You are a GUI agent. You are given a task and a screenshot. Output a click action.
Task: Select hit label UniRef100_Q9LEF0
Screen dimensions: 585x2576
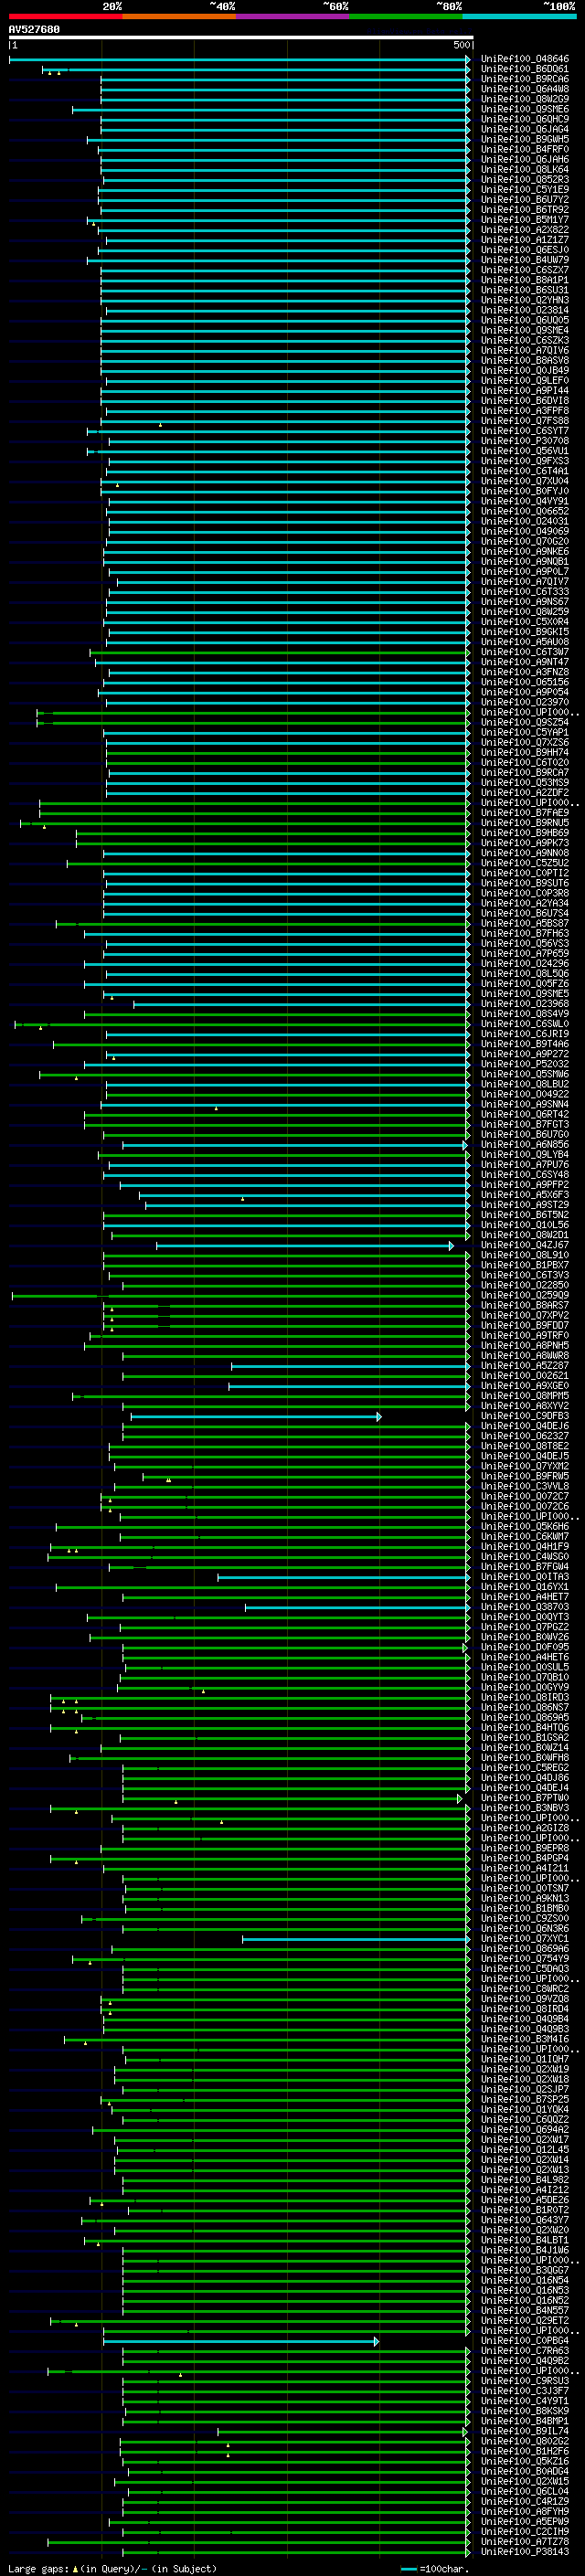(525, 381)
